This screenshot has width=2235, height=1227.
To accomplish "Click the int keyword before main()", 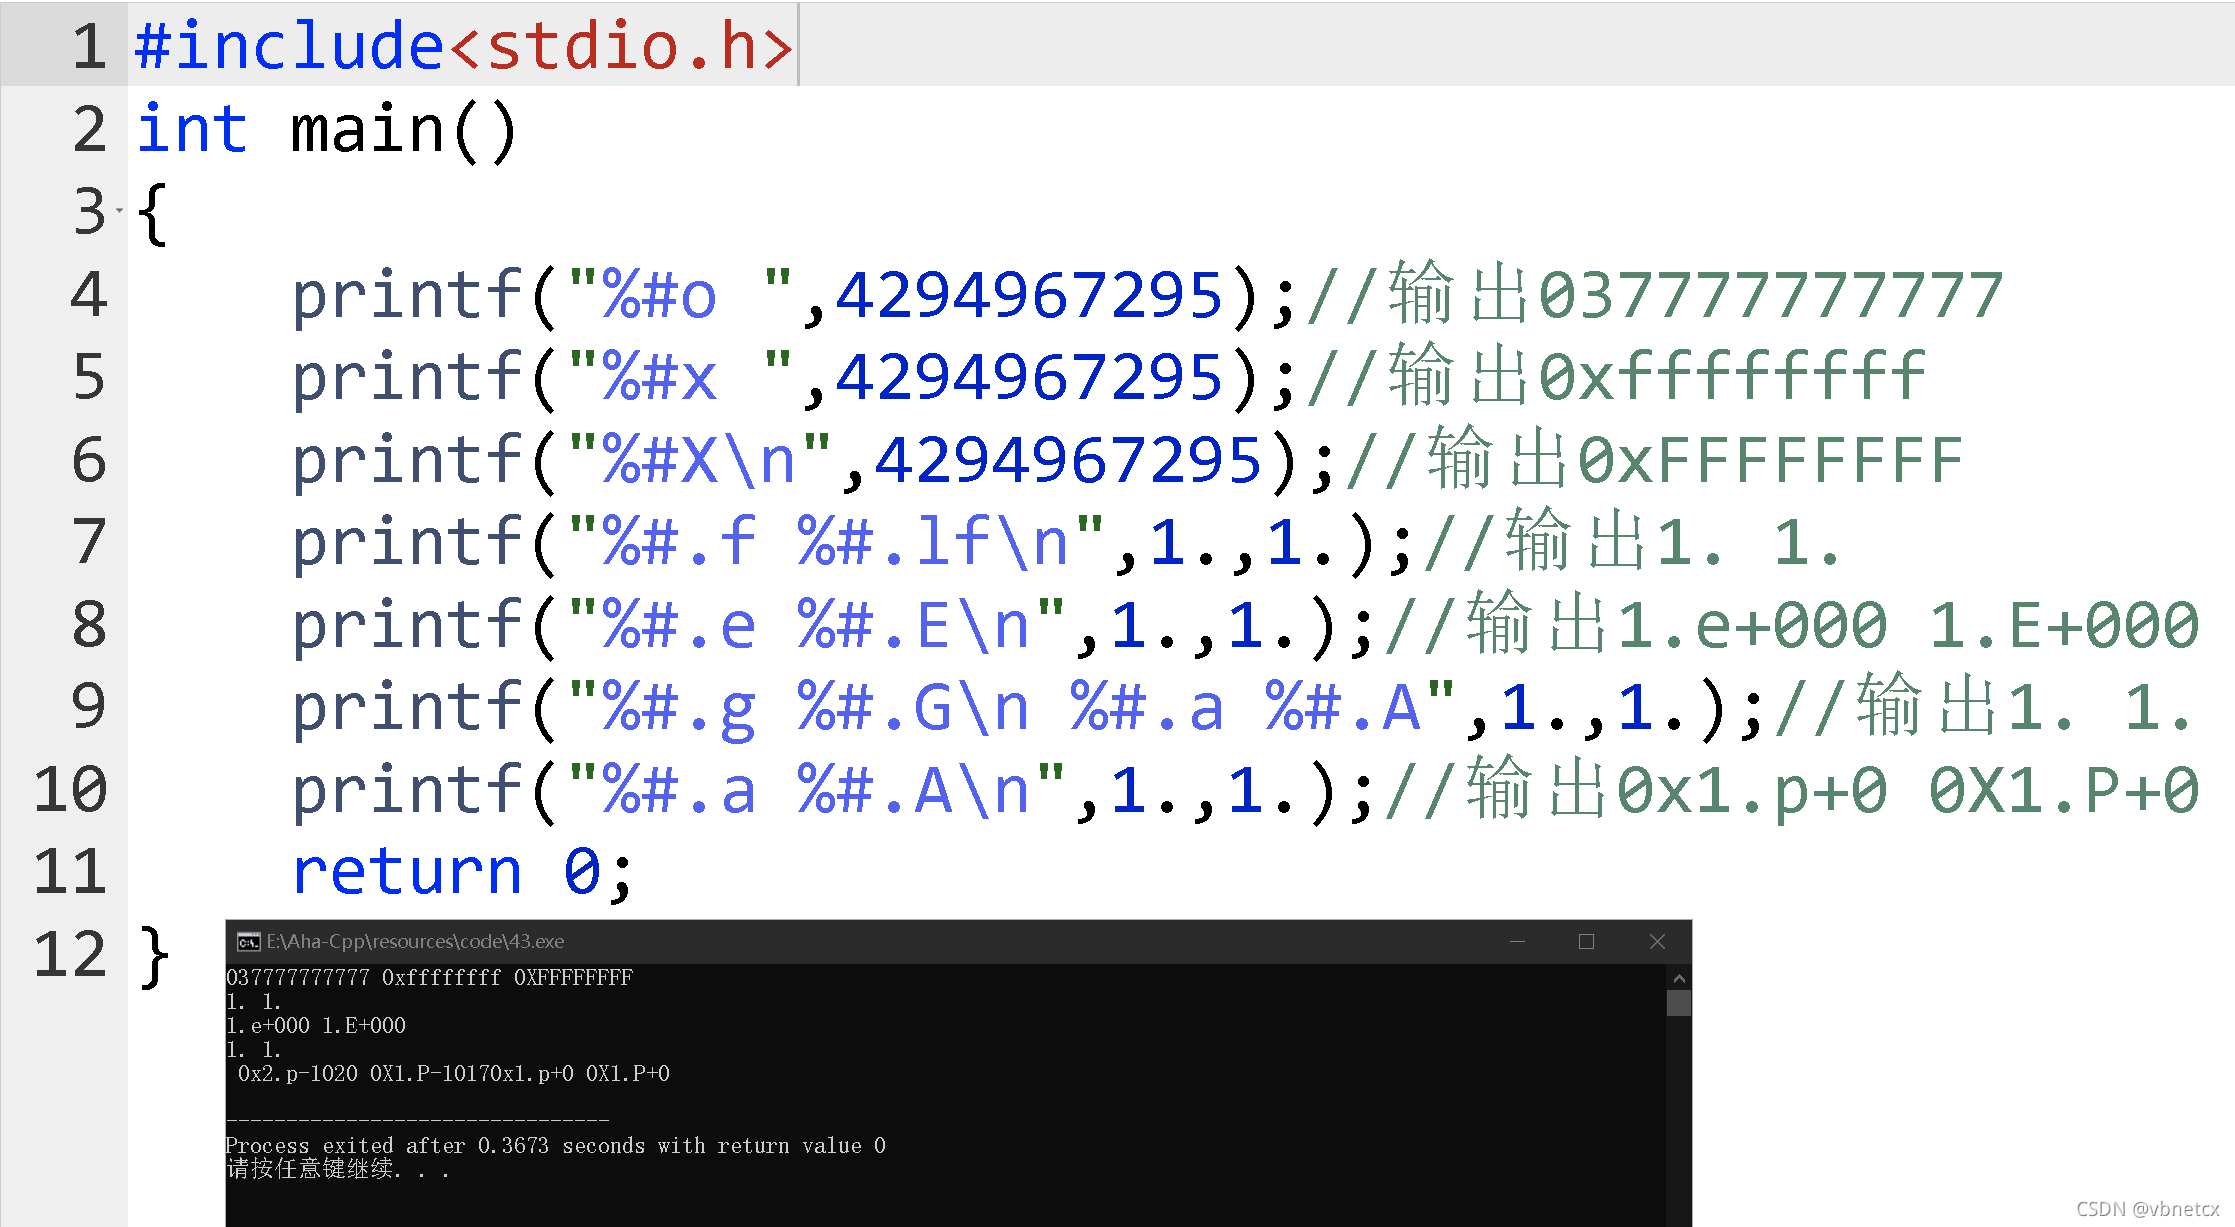I will tap(192, 129).
